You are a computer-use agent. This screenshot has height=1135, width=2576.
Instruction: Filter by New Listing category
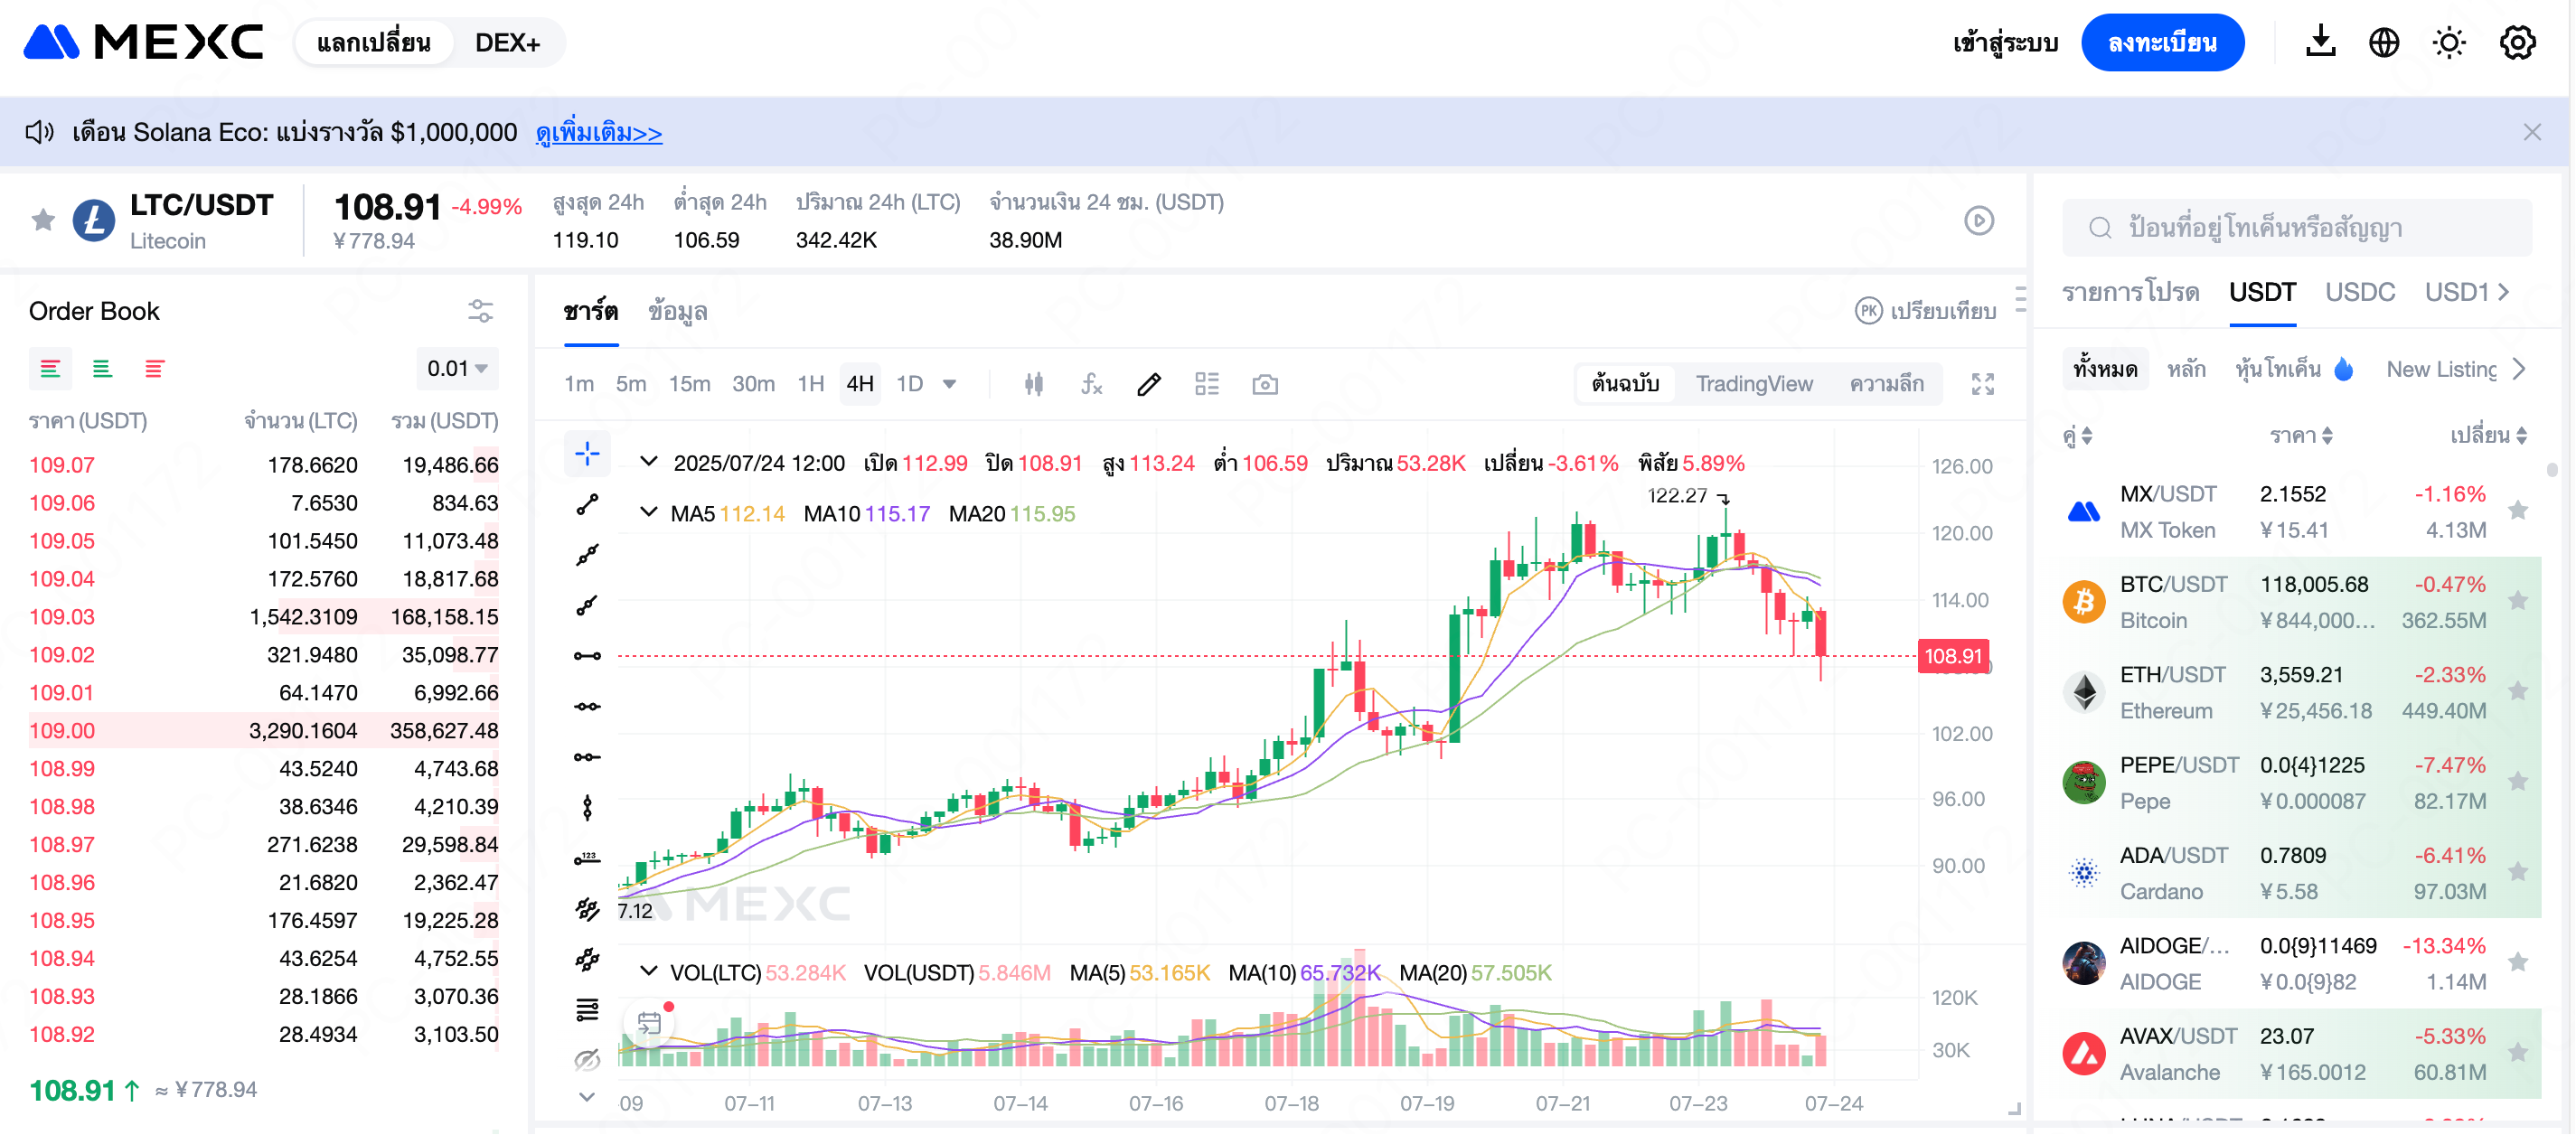(x=2440, y=369)
